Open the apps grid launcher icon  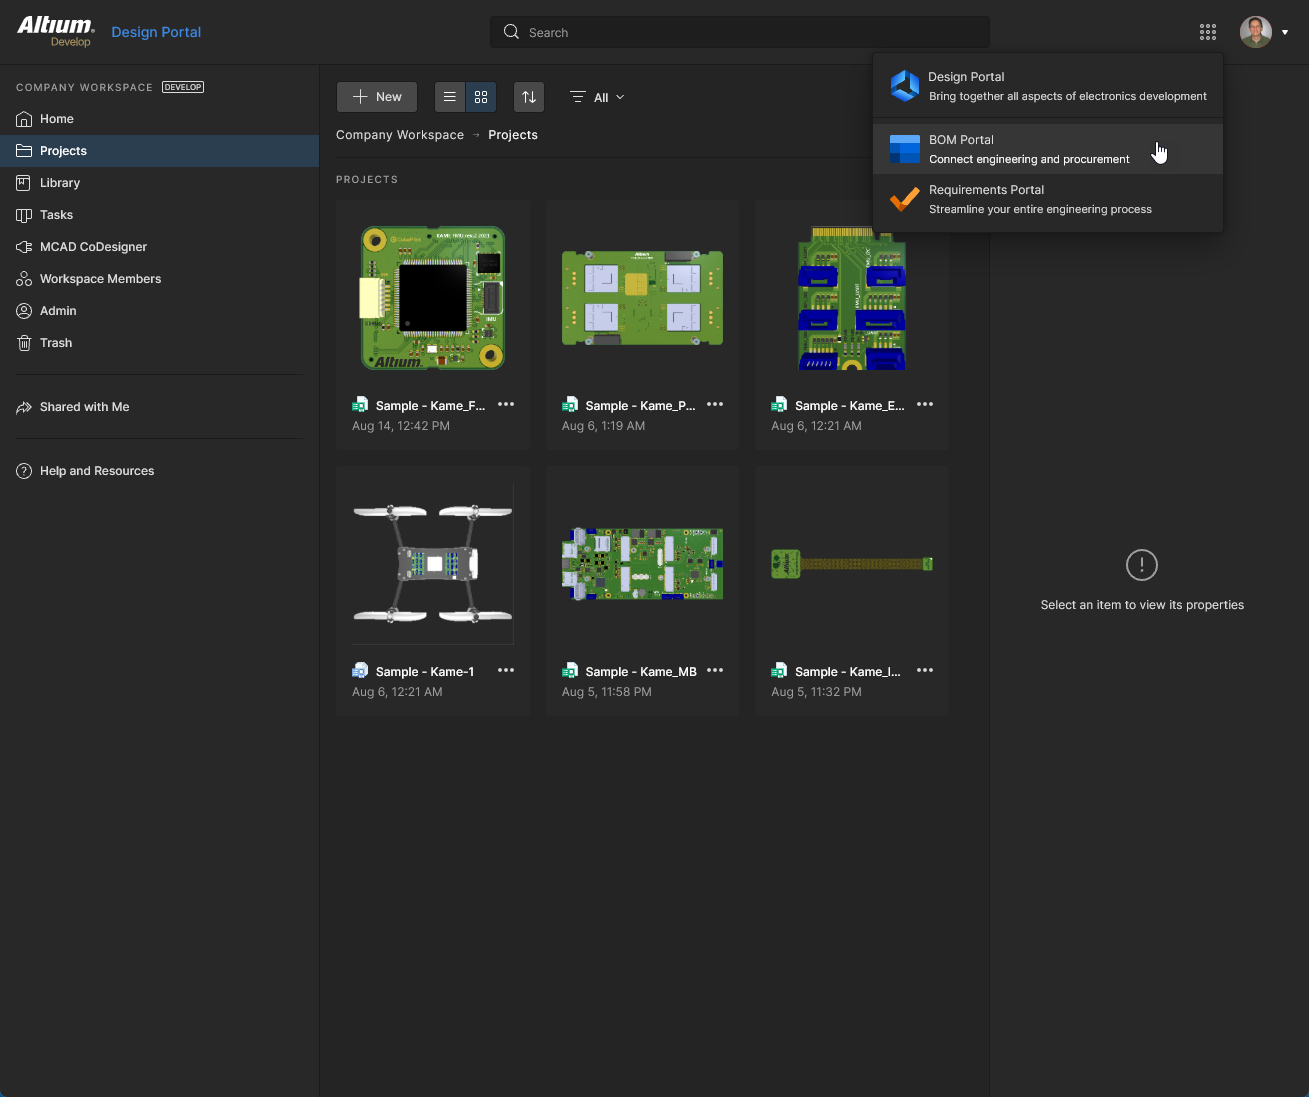[1207, 32]
